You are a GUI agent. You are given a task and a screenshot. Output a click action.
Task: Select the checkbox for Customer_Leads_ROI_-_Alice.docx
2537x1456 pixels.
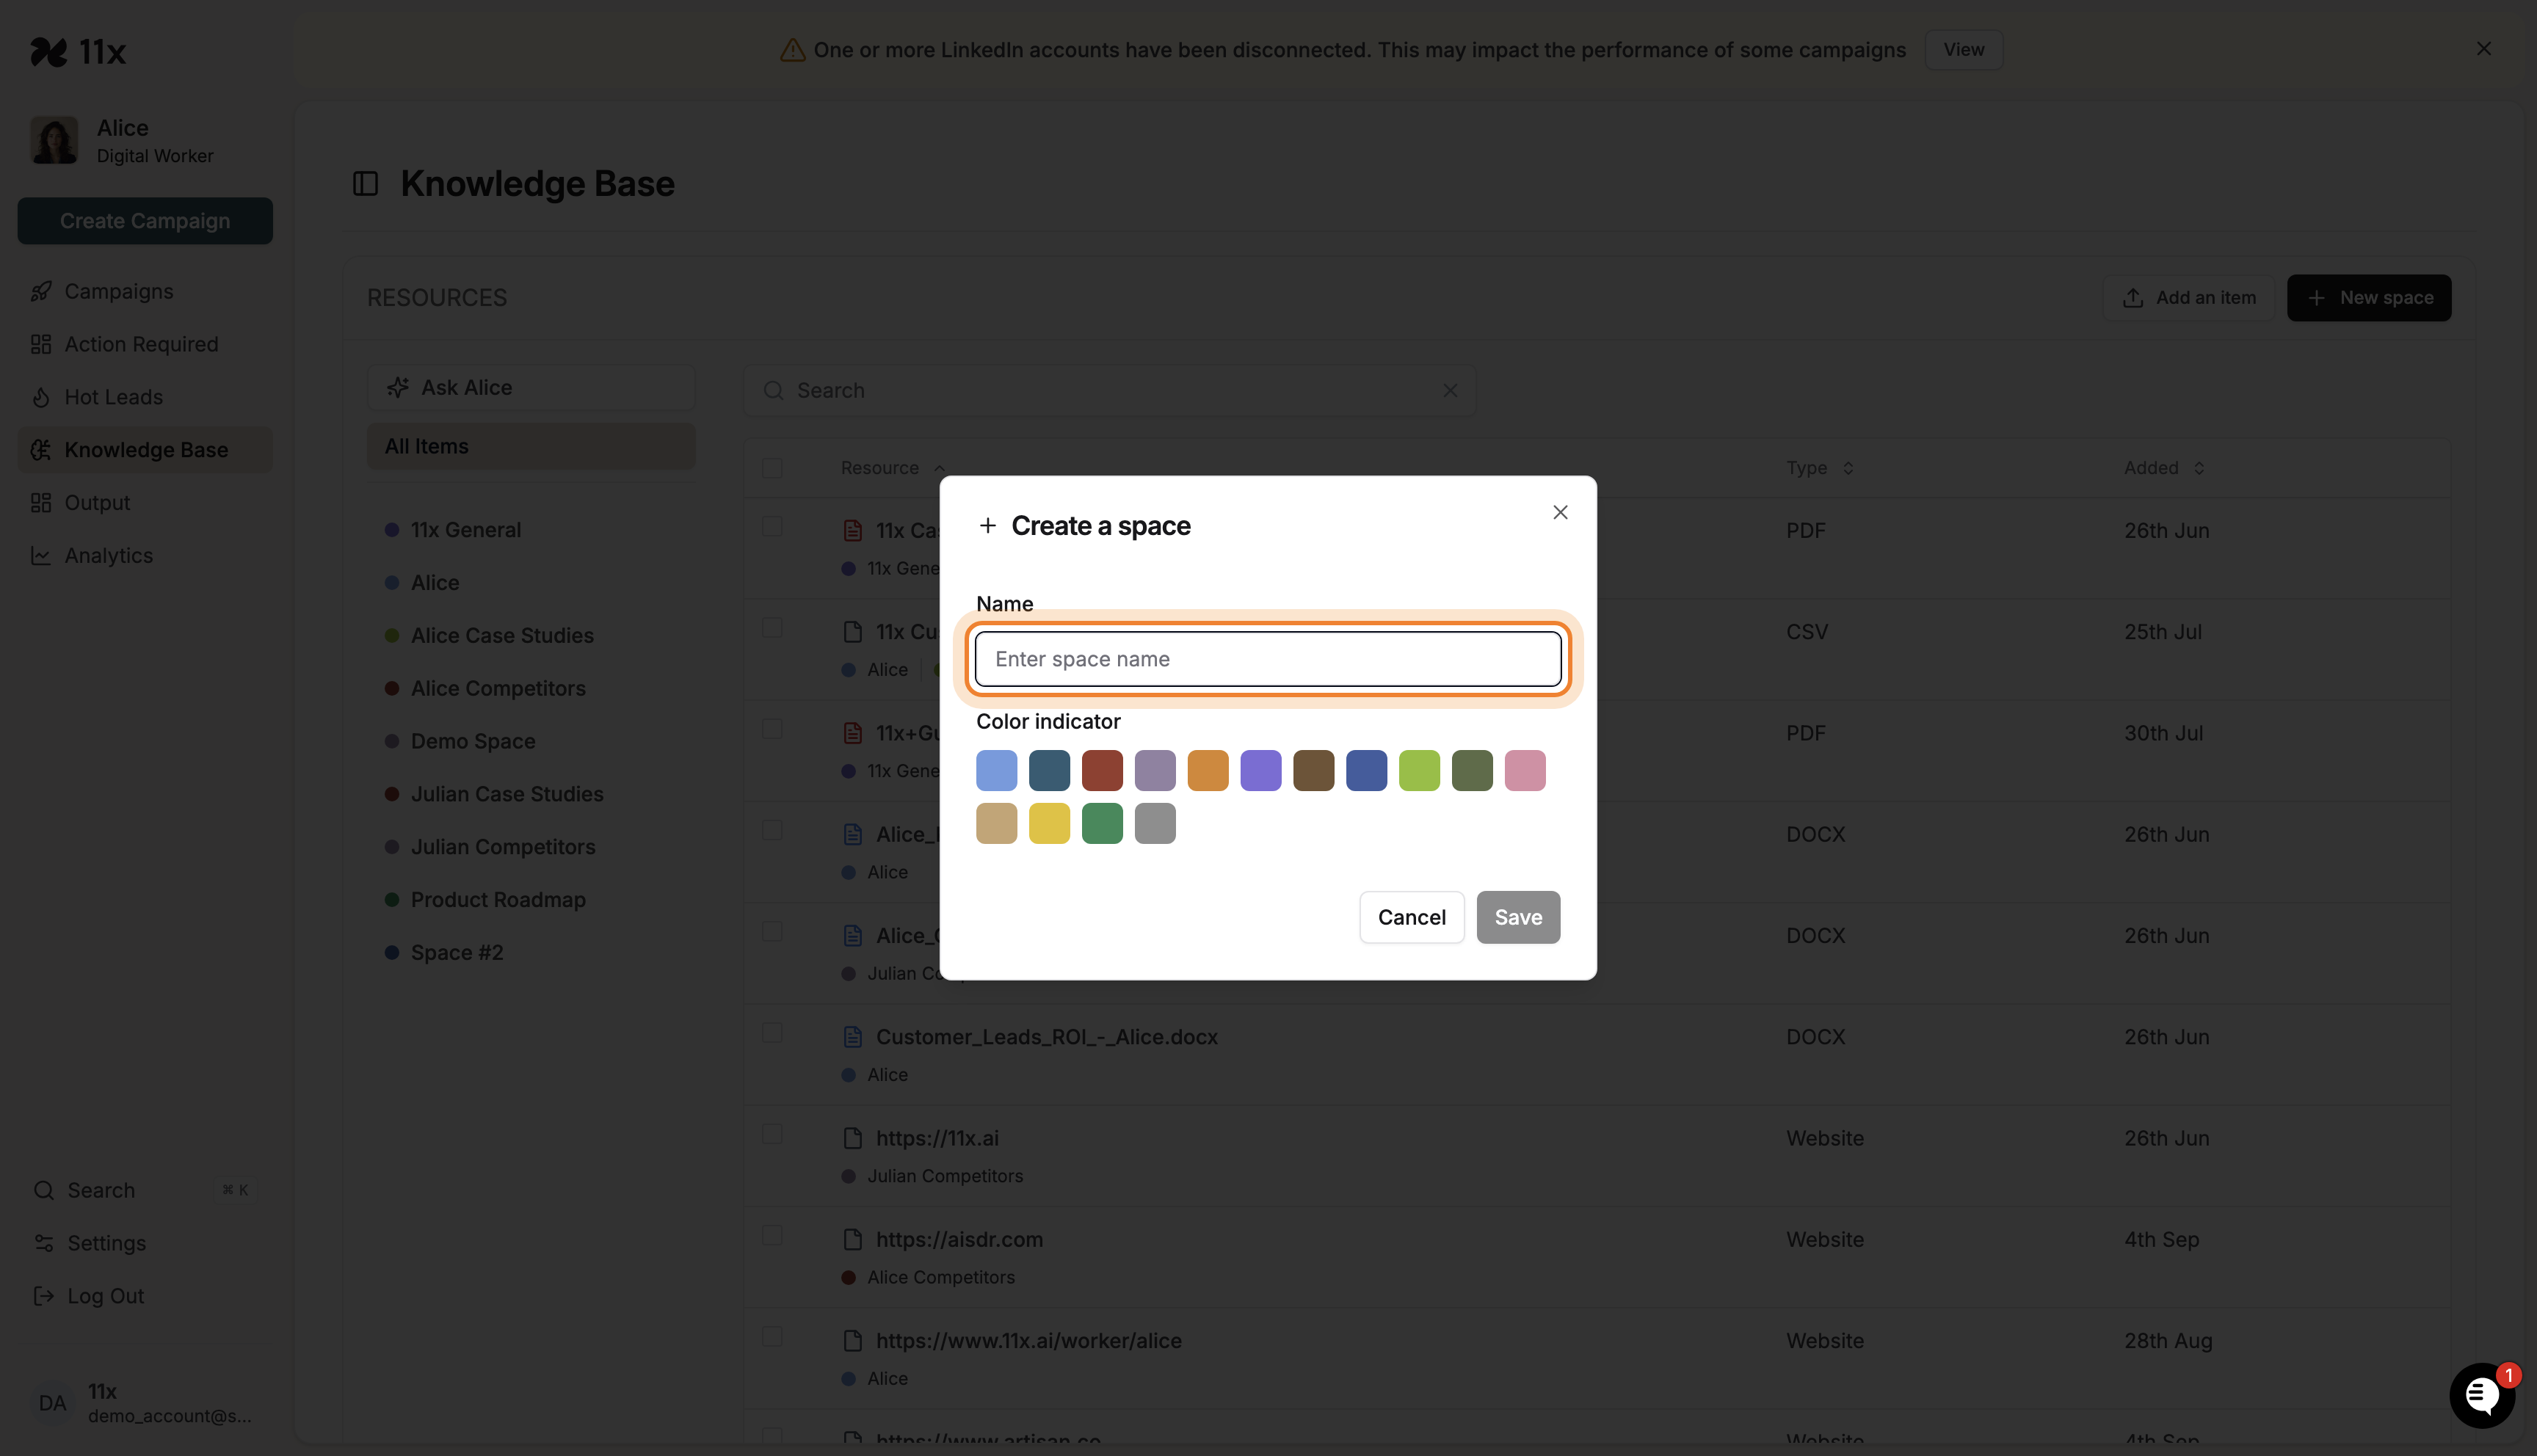(772, 1033)
